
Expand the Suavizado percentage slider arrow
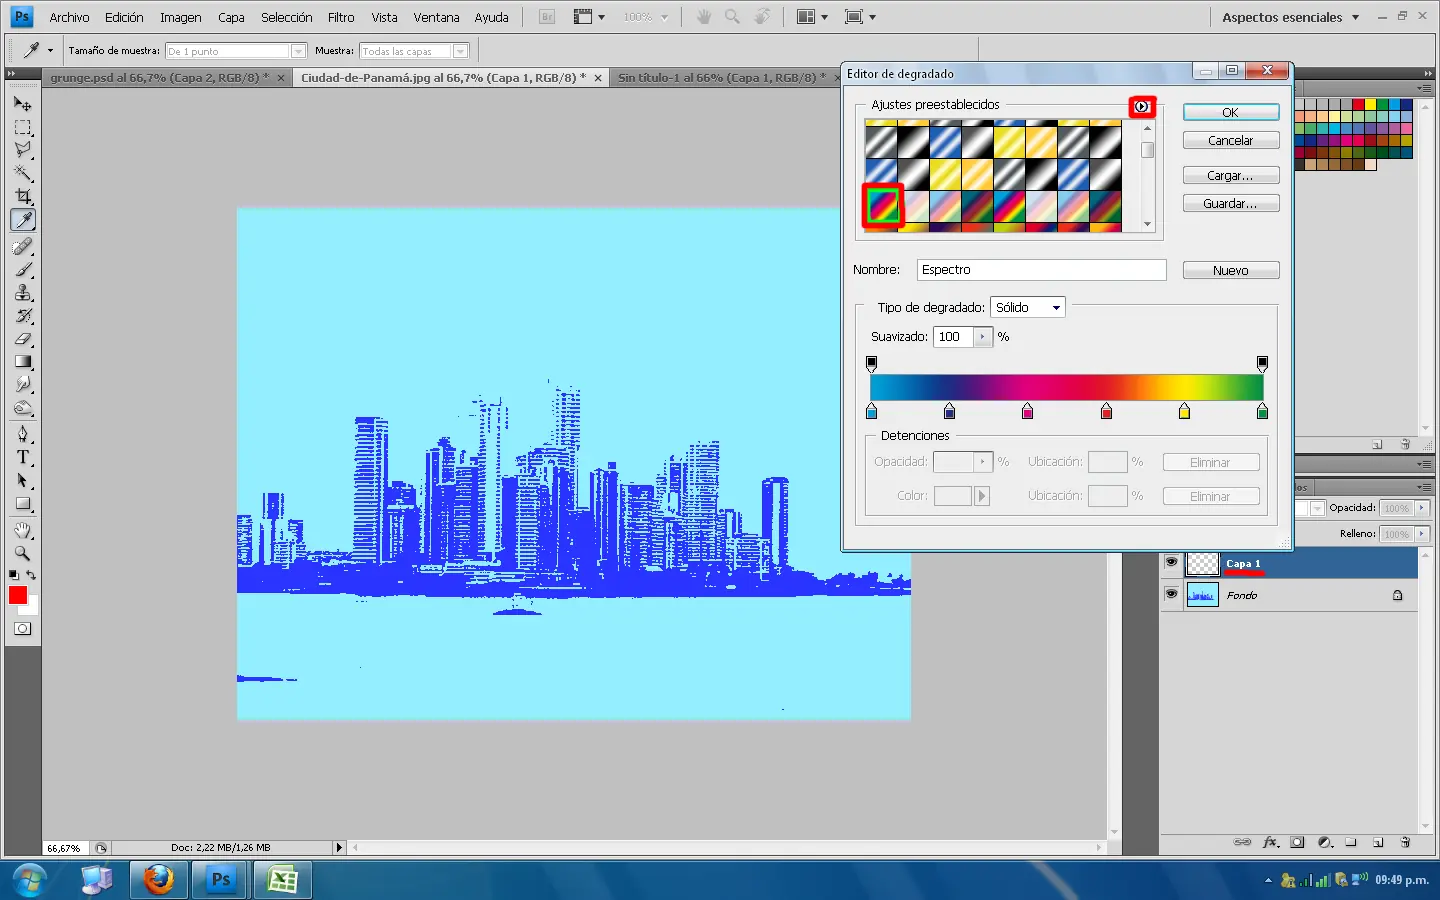(x=983, y=337)
